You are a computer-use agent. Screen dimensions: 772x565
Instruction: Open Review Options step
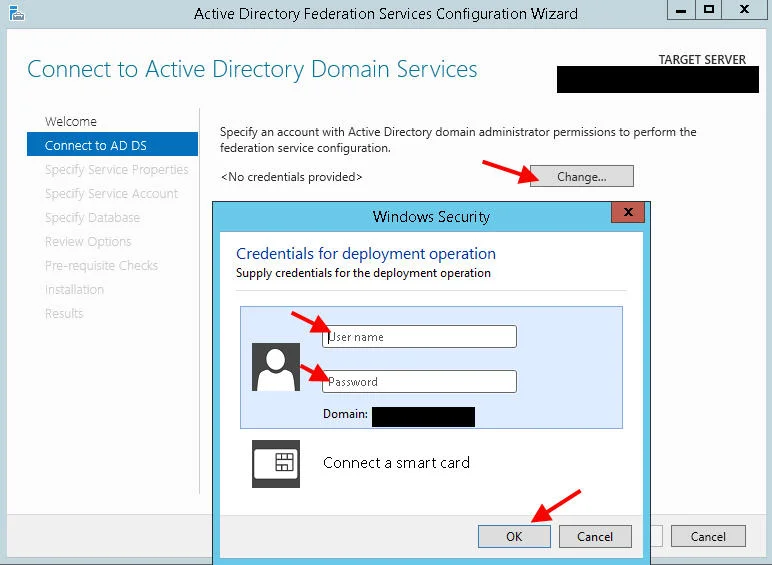pos(88,242)
